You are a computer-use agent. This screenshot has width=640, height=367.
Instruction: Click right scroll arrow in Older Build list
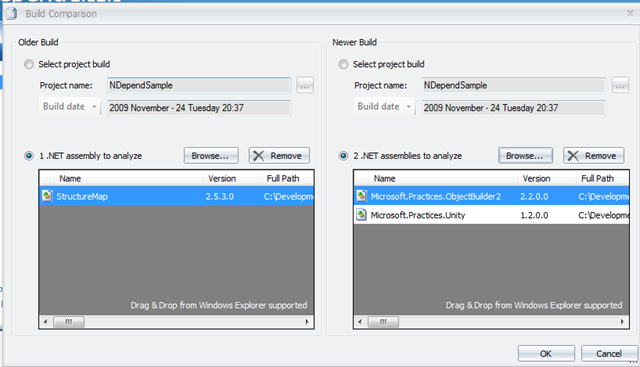[x=307, y=322]
